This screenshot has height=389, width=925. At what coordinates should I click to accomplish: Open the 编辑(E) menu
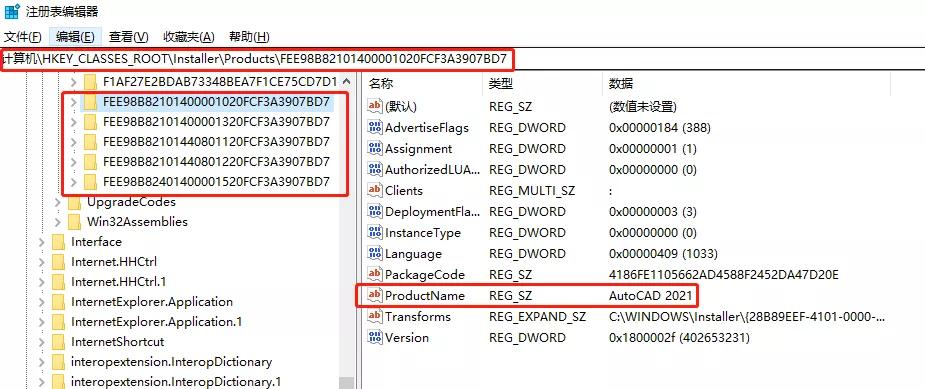[75, 37]
